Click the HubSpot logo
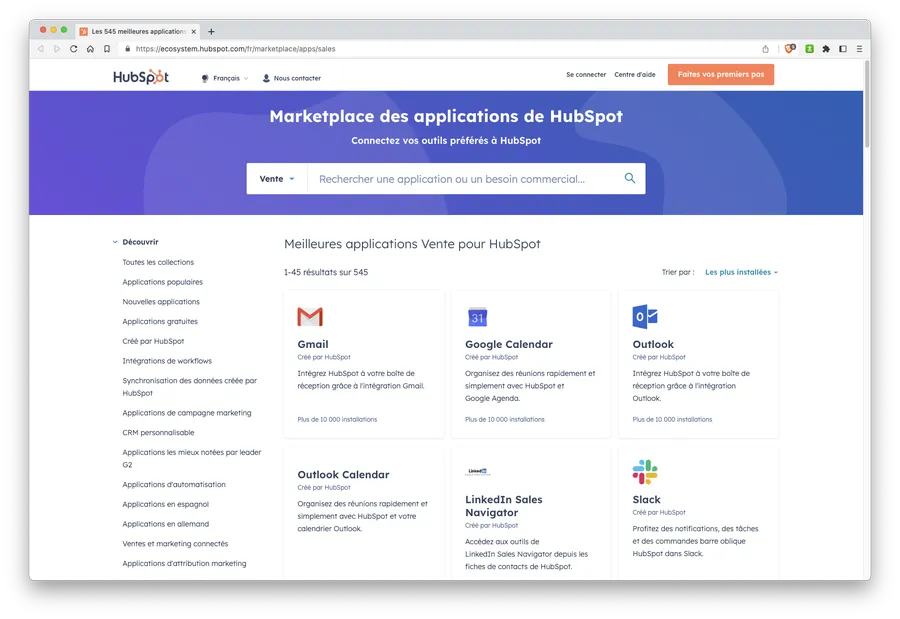This screenshot has width=900, height=619. tap(141, 77)
